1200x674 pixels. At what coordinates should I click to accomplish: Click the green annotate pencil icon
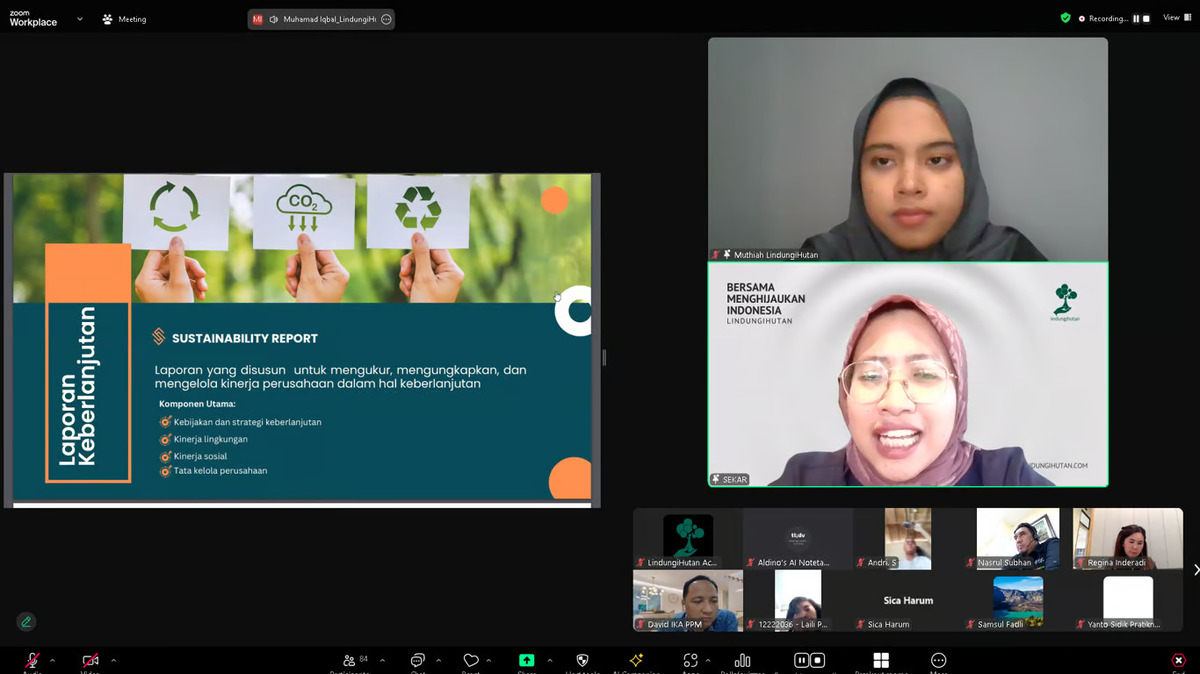click(x=26, y=621)
